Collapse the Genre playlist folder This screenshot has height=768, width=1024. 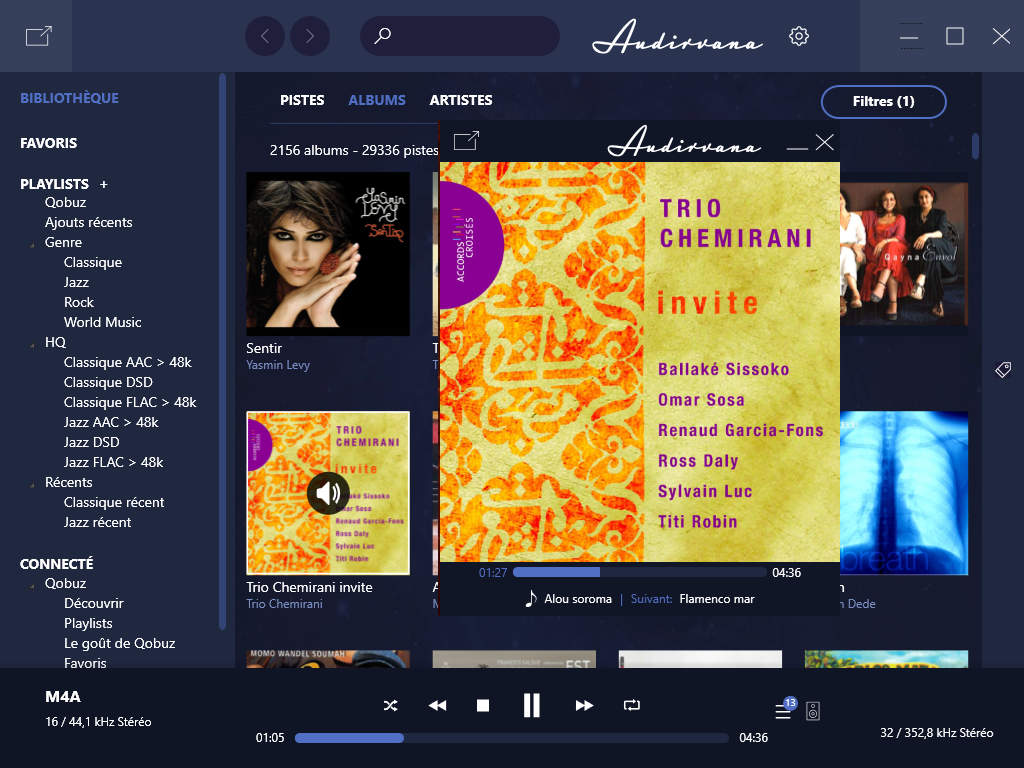(x=32, y=245)
